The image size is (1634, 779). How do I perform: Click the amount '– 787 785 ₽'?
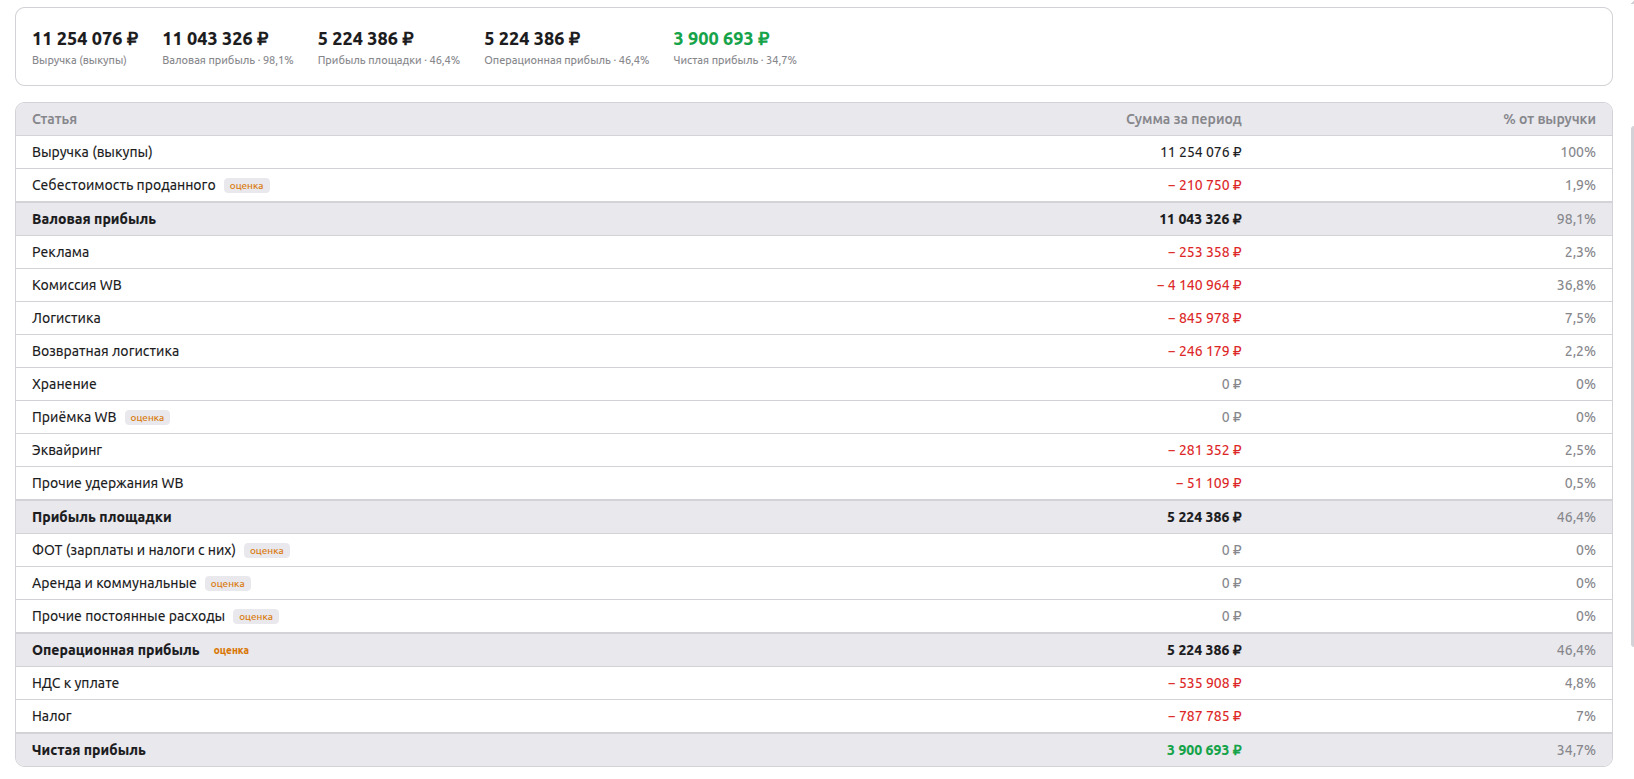[1205, 716]
